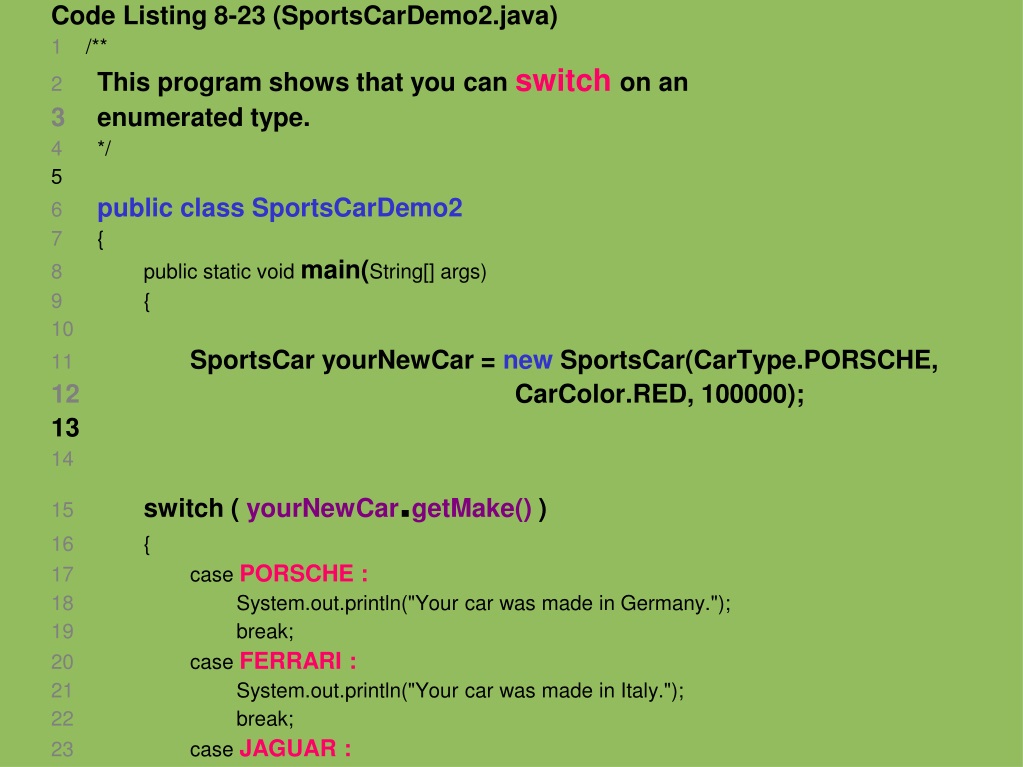1023x767 pixels.
Task: Click line number 5
Action: pos(57,177)
